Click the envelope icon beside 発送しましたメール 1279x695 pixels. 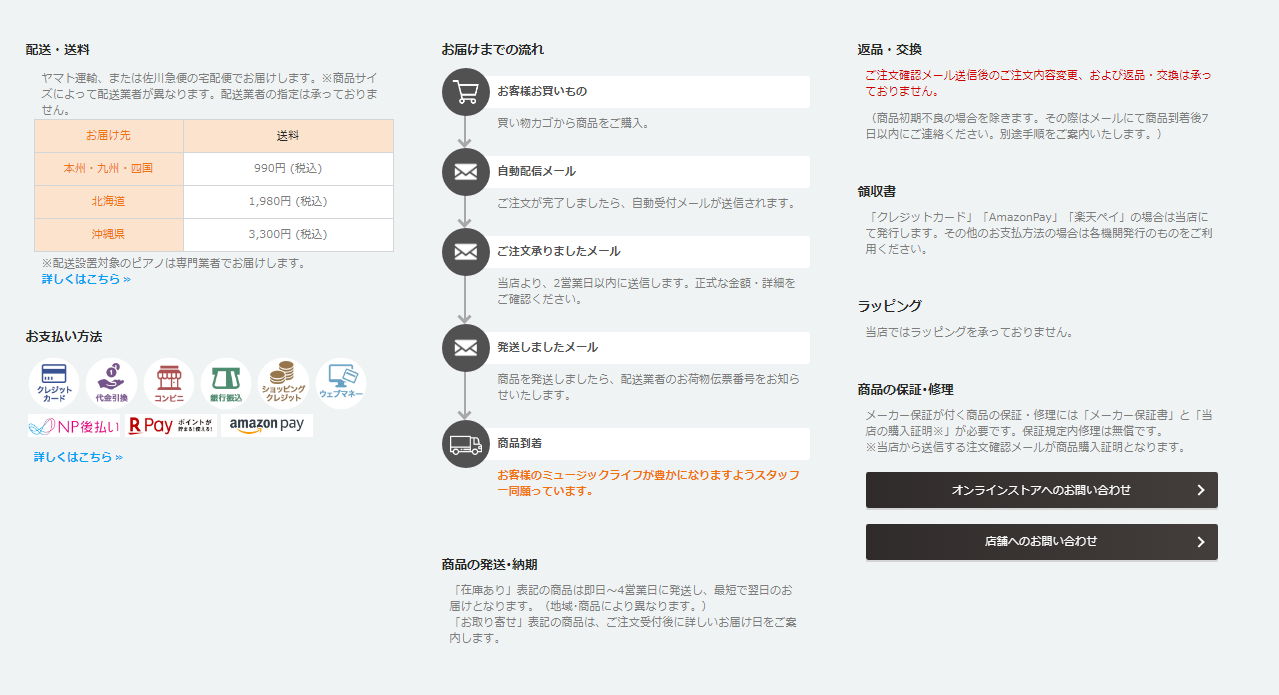click(465, 347)
